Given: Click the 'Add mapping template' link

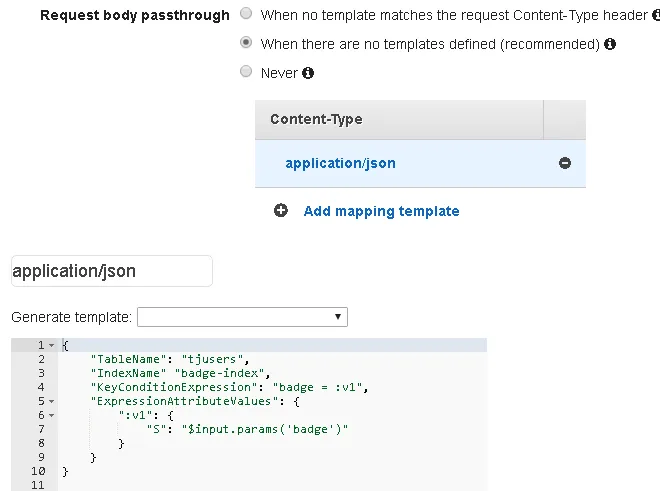Looking at the screenshot, I should pyautogui.click(x=381, y=211).
